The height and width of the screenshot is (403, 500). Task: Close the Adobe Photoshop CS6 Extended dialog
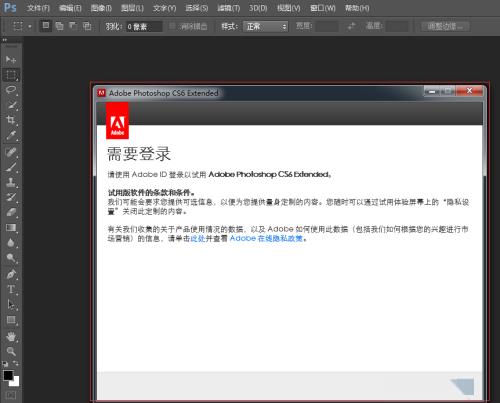pos(469,91)
